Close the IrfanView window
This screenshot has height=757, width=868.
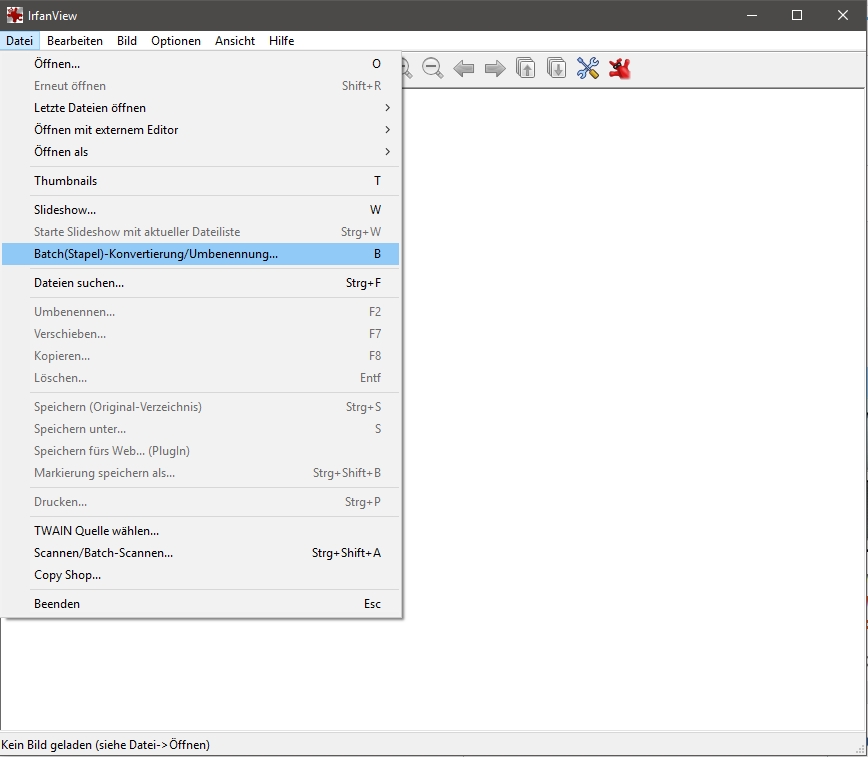[x=843, y=15]
